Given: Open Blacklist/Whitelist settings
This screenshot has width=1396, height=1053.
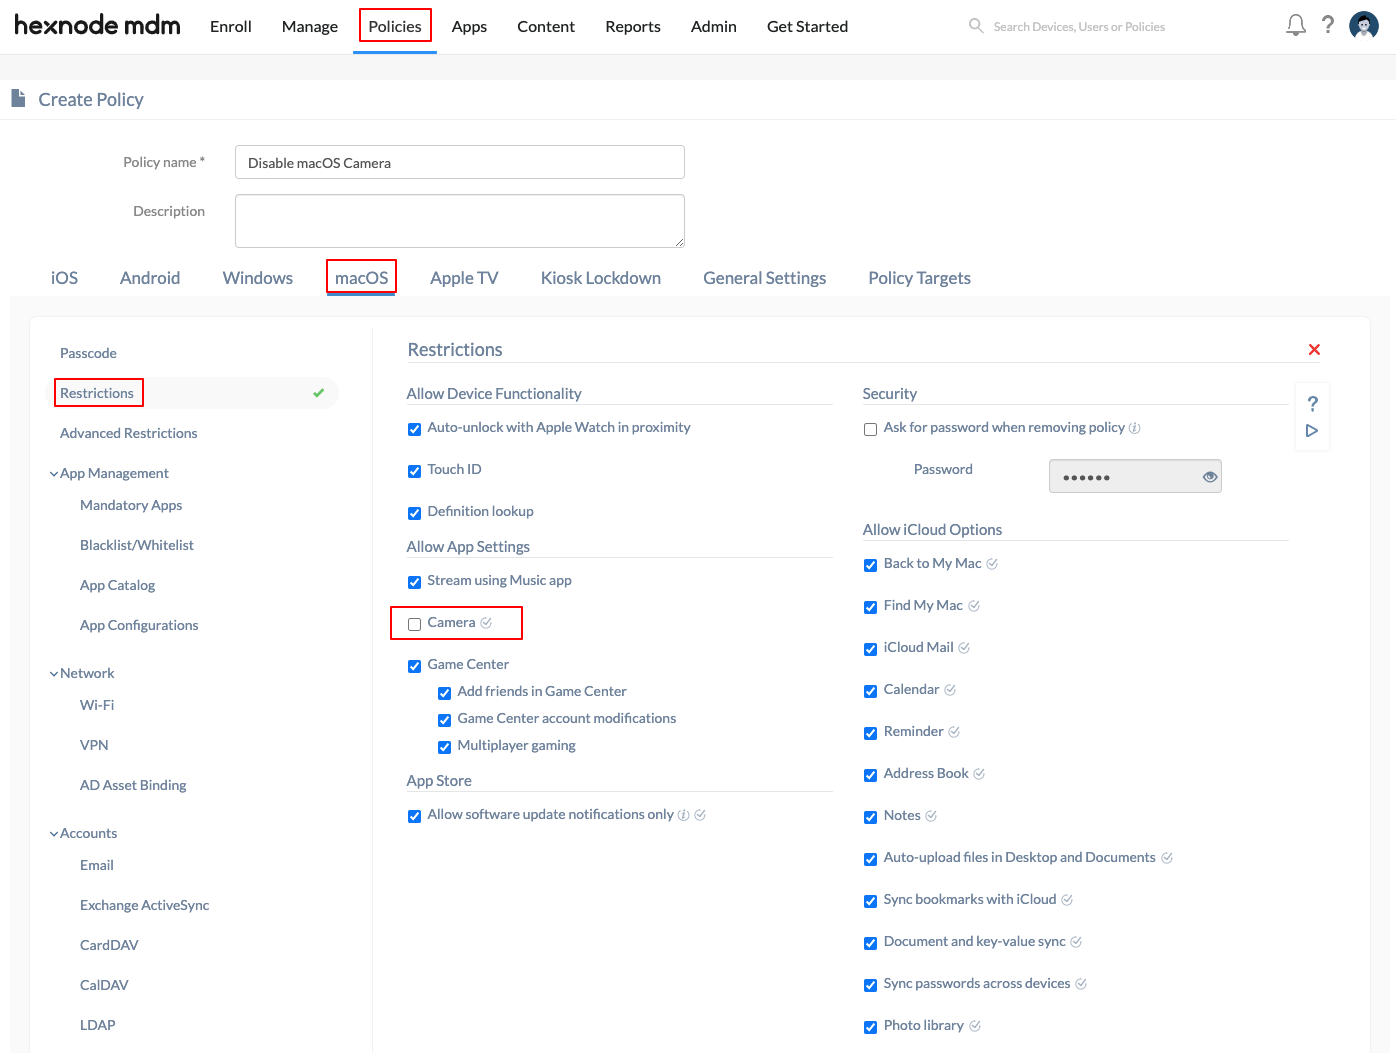Looking at the screenshot, I should point(137,545).
